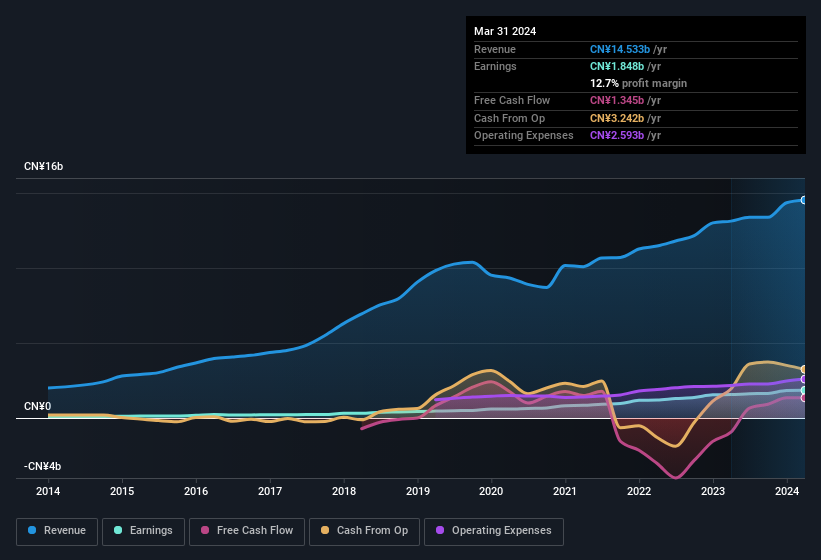The image size is (821, 560).
Task: Click the CN¥2.593b operating expenses value
Action: click(617, 135)
